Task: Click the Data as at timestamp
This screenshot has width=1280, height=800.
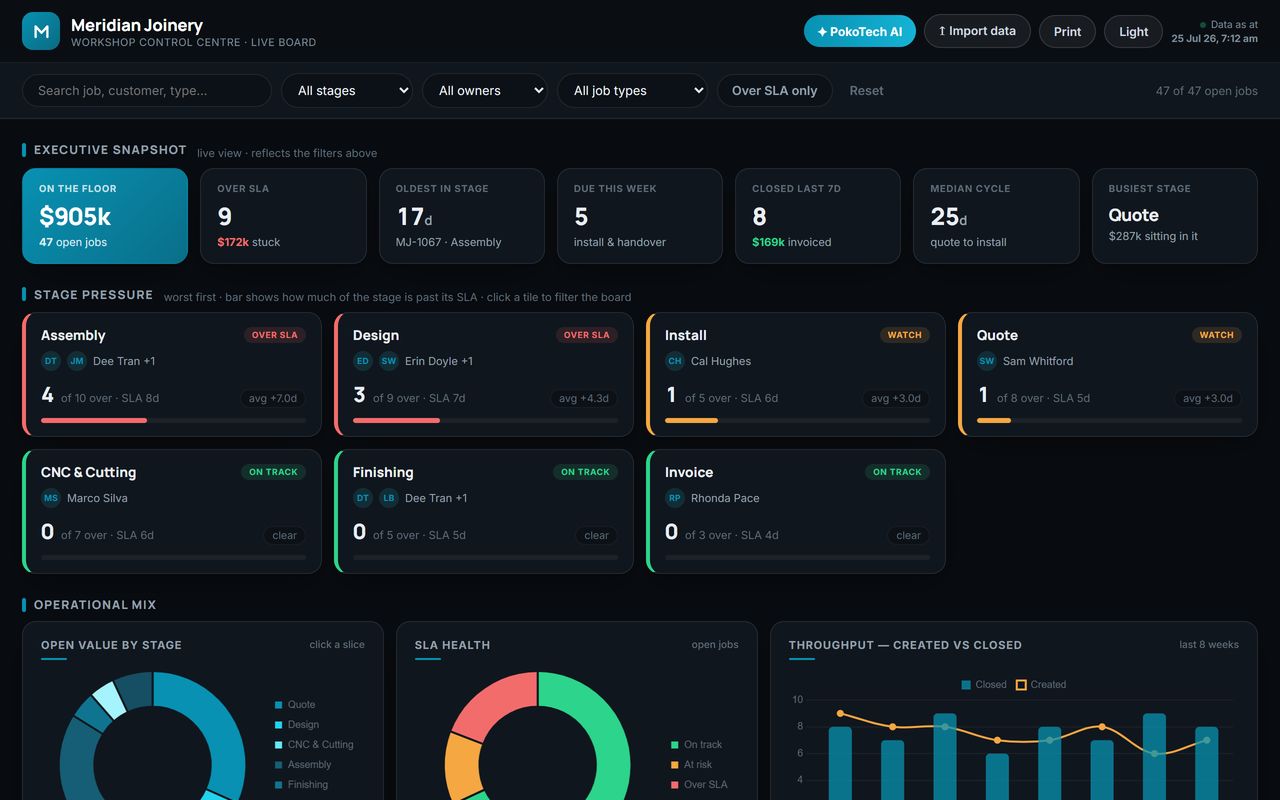Action: point(1215,31)
